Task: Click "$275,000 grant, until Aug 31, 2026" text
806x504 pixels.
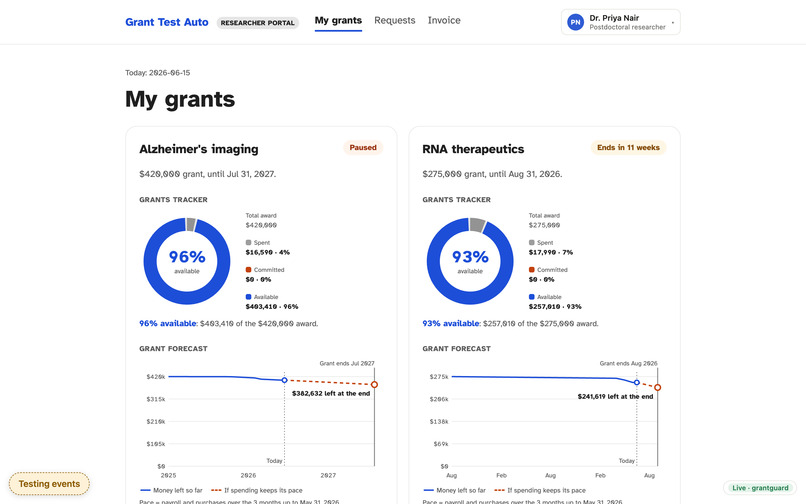Action: tap(492, 174)
